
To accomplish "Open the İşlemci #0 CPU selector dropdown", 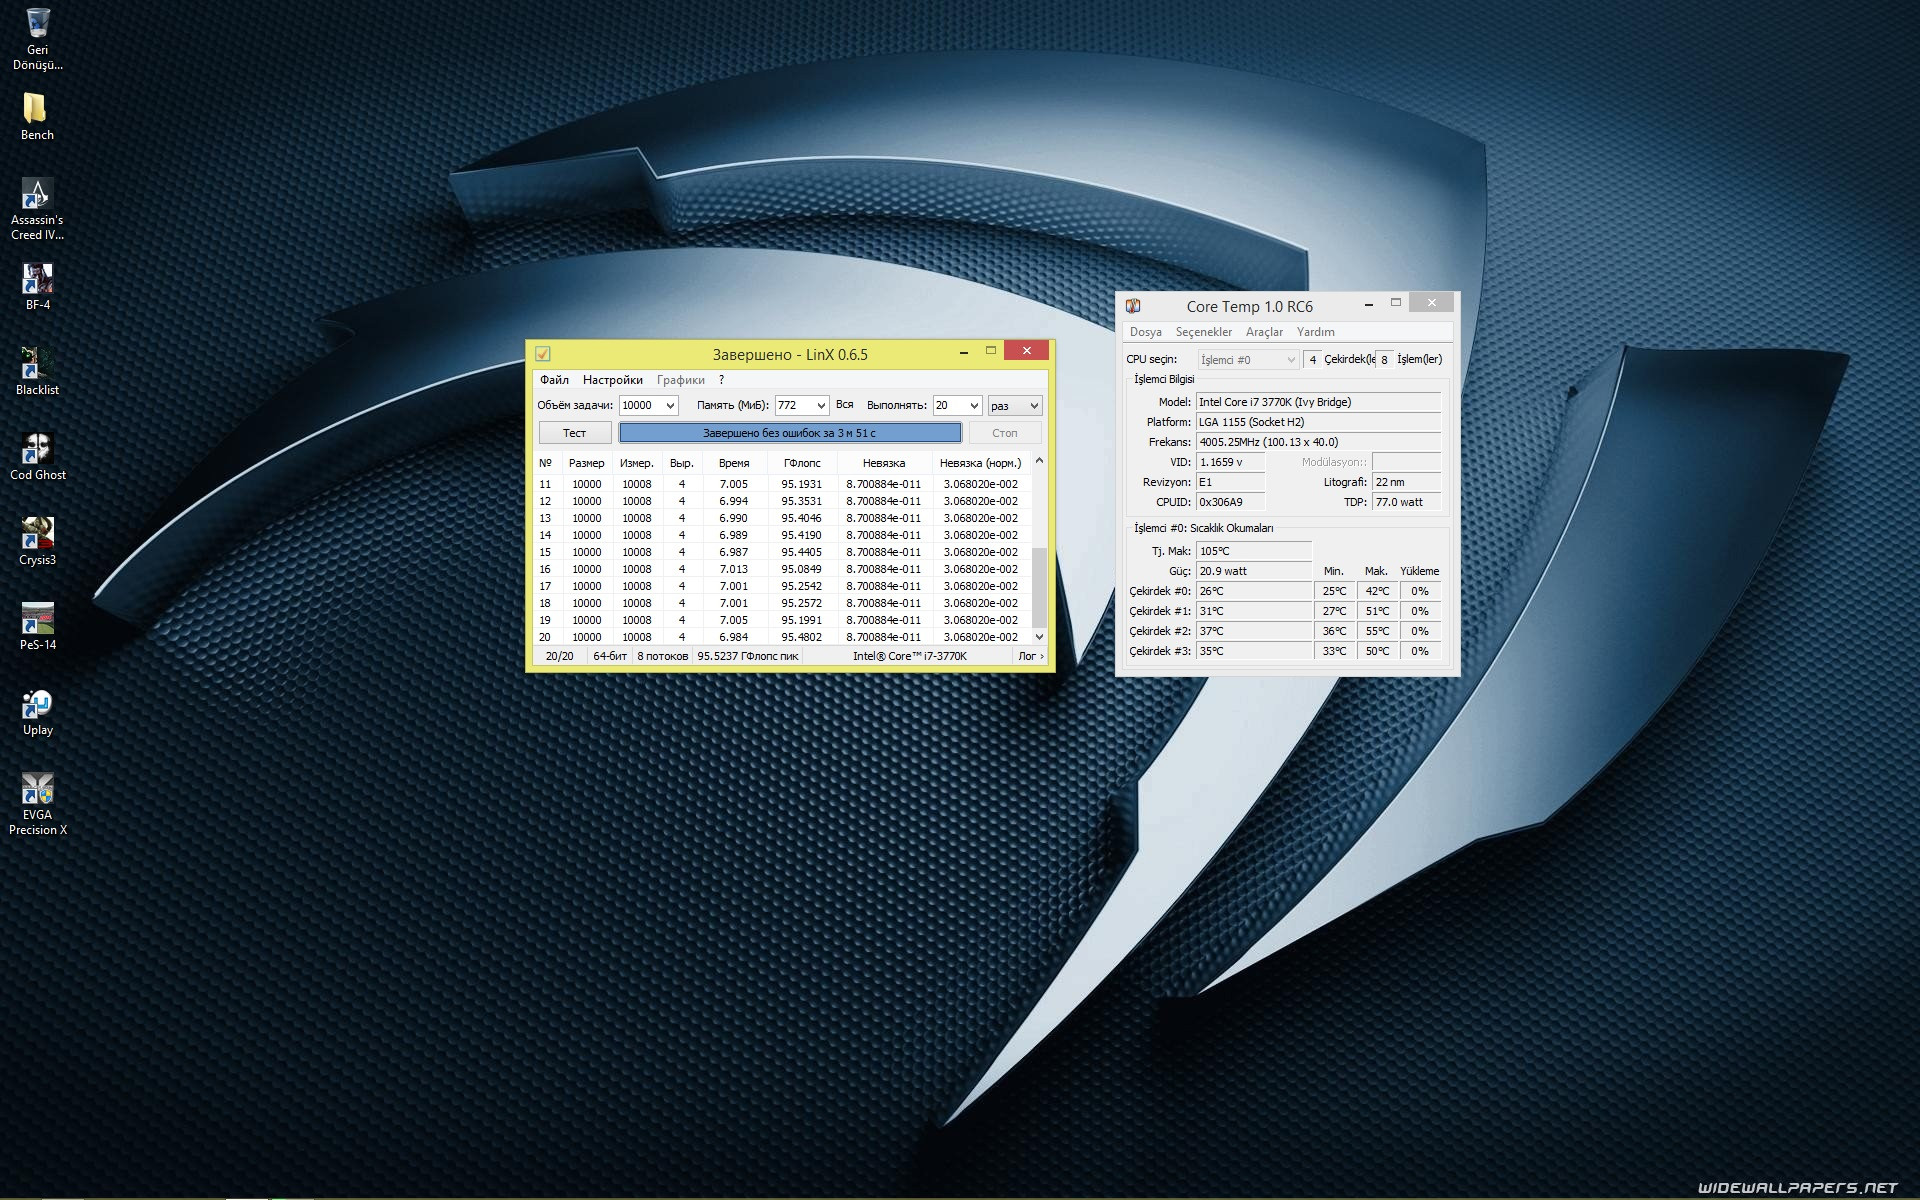I will point(1248,360).
